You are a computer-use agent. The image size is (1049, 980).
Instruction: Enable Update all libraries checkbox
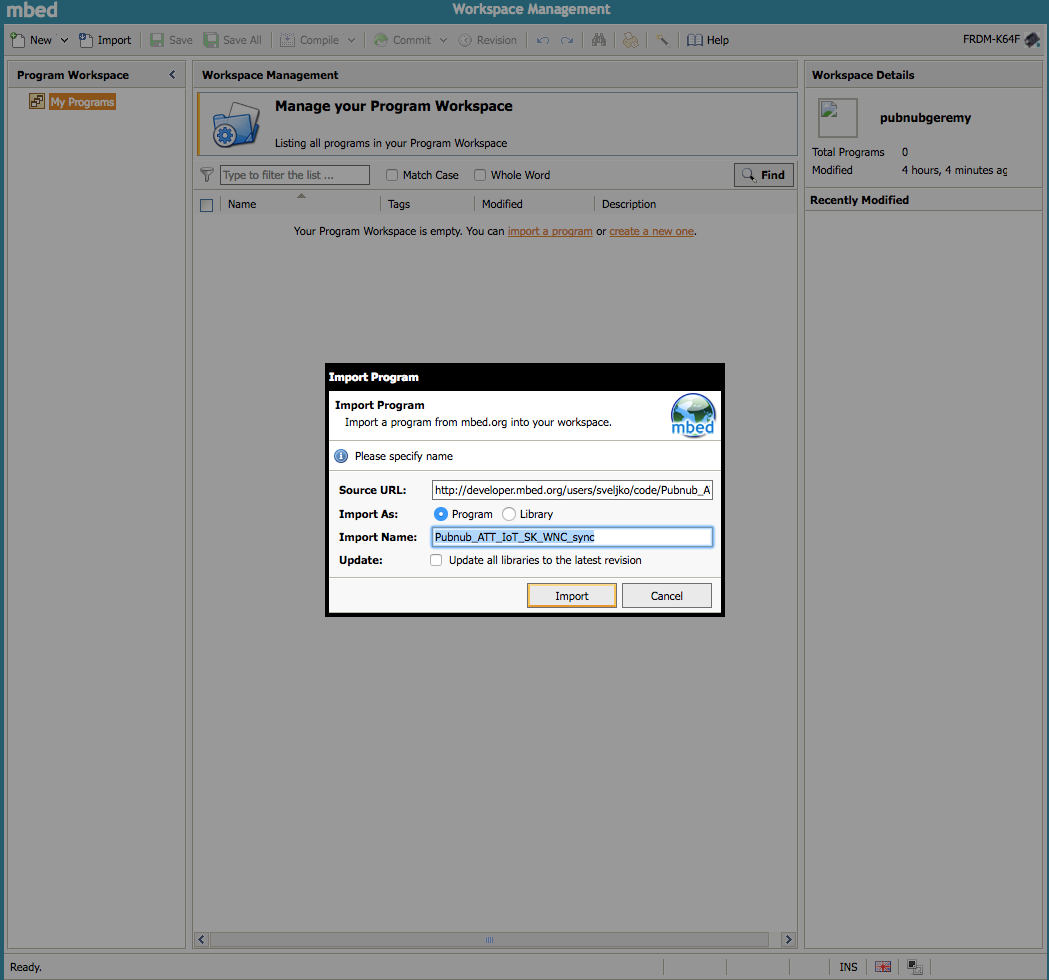pos(436,560)
